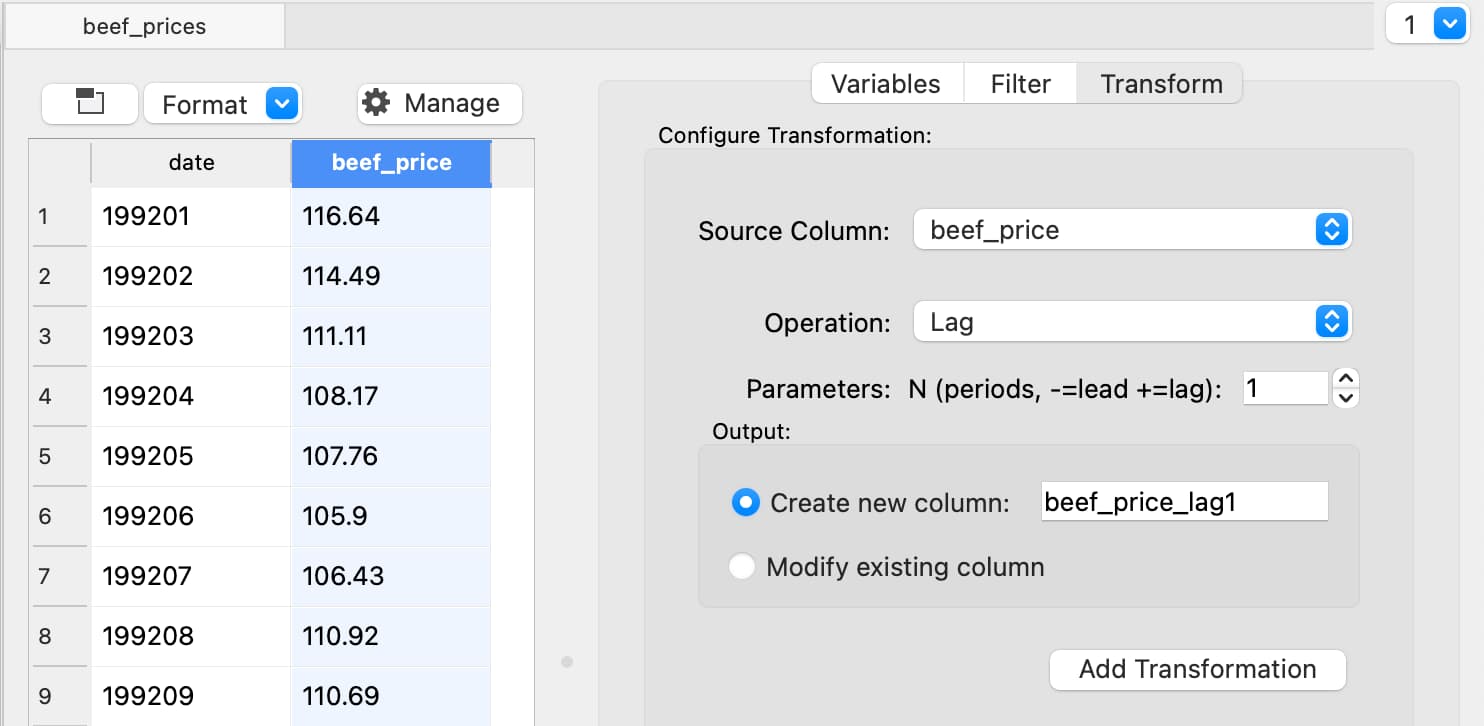Viewport: 1484px width, 726px height.
Task: Switch to the Filter tab
Action: pos(1020,84)
